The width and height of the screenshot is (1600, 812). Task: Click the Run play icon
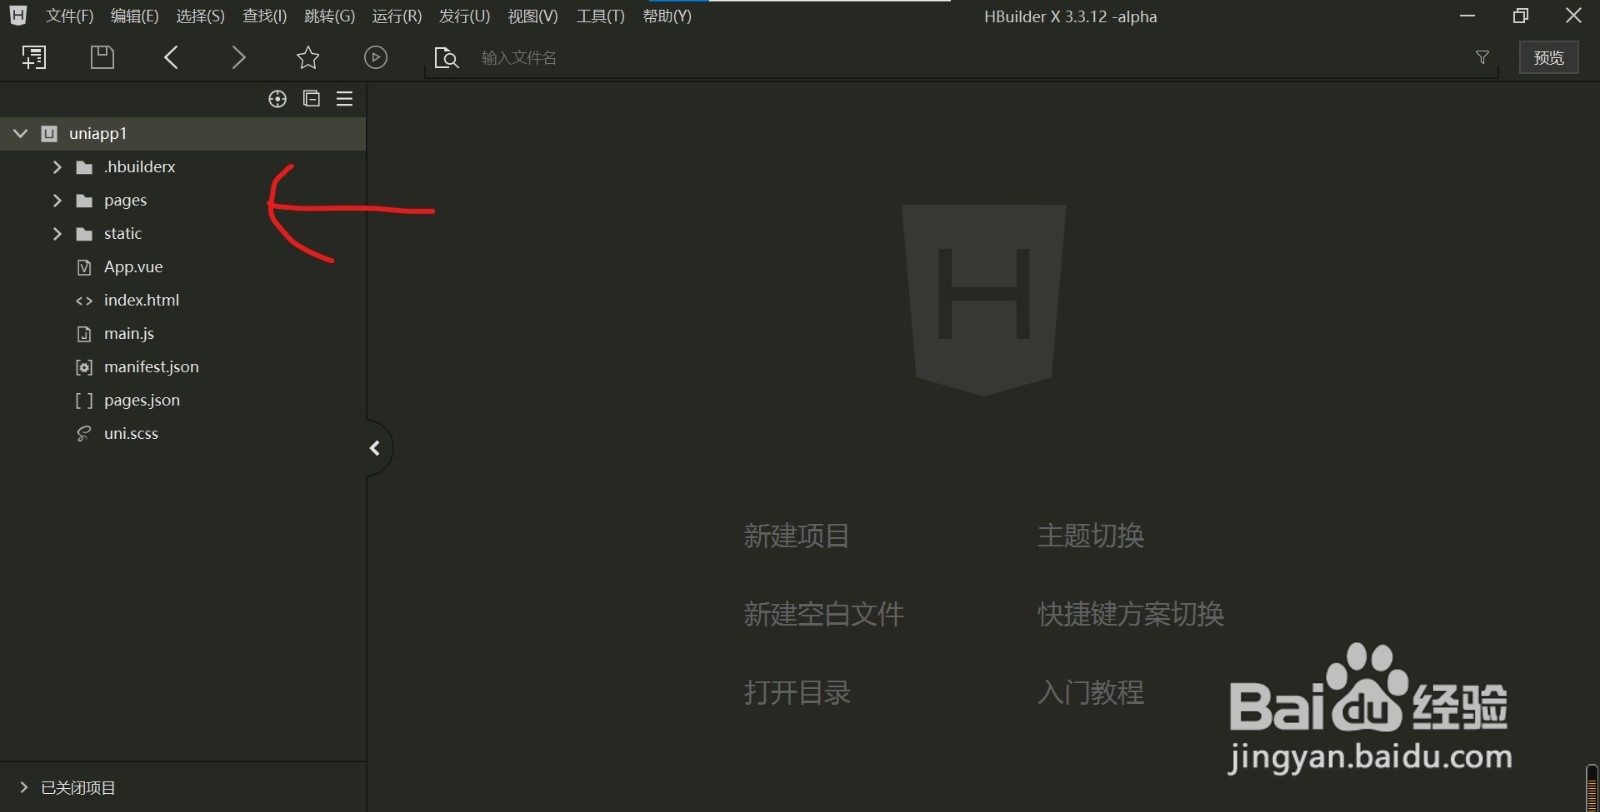[x=376, y=58]
